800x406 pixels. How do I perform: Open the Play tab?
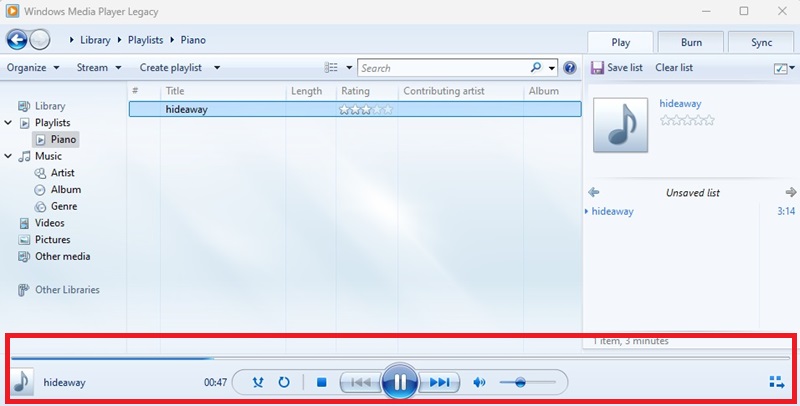(620, 42)
